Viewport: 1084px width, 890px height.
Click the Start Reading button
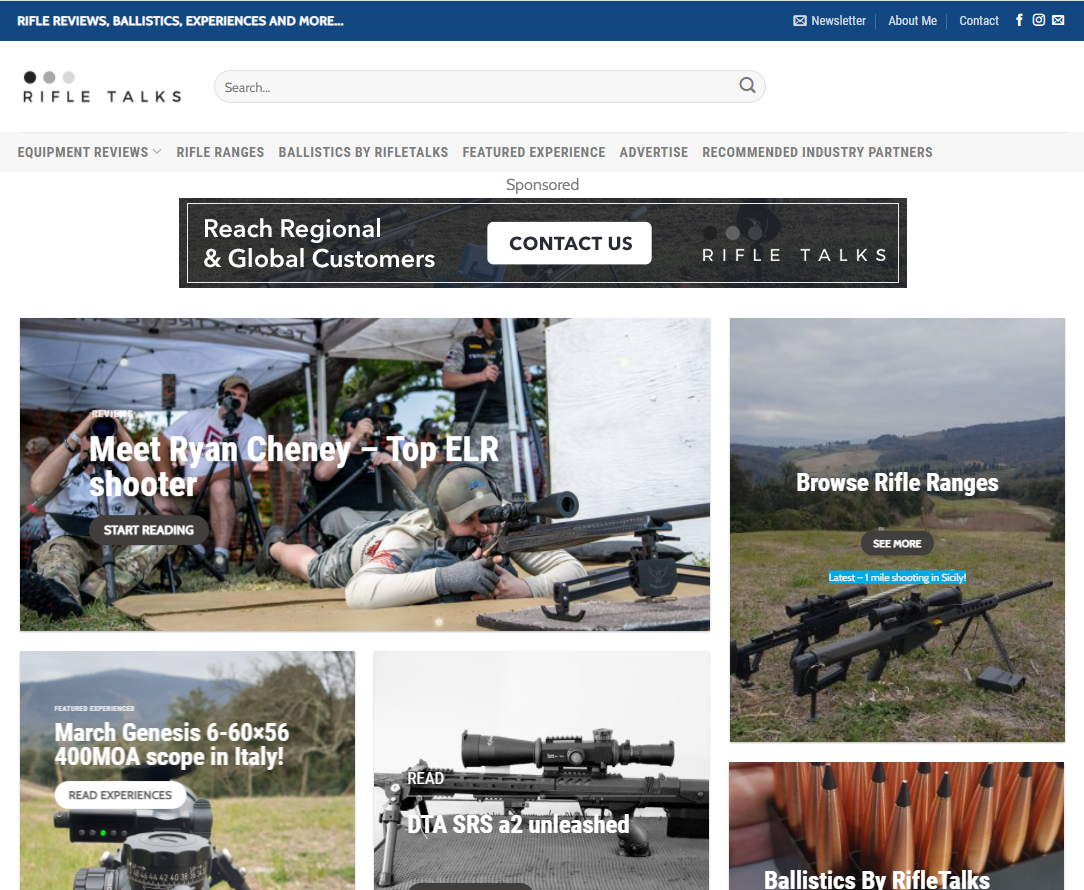tap(149, 530)
